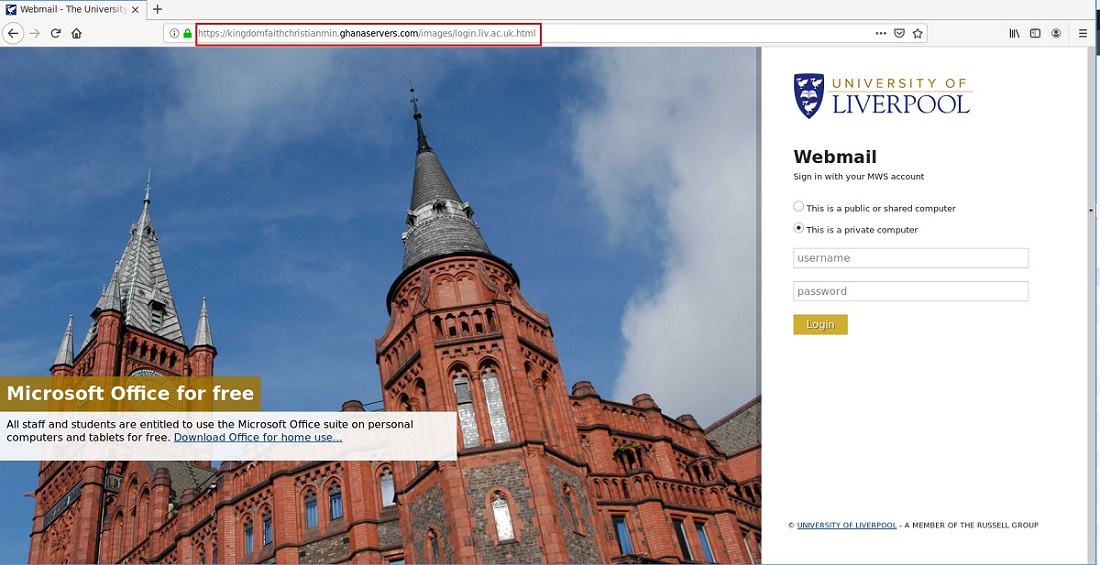Bookmark this page with the star icon
The width and height of the screenshot is (1100, 565).
click(917, 33)
